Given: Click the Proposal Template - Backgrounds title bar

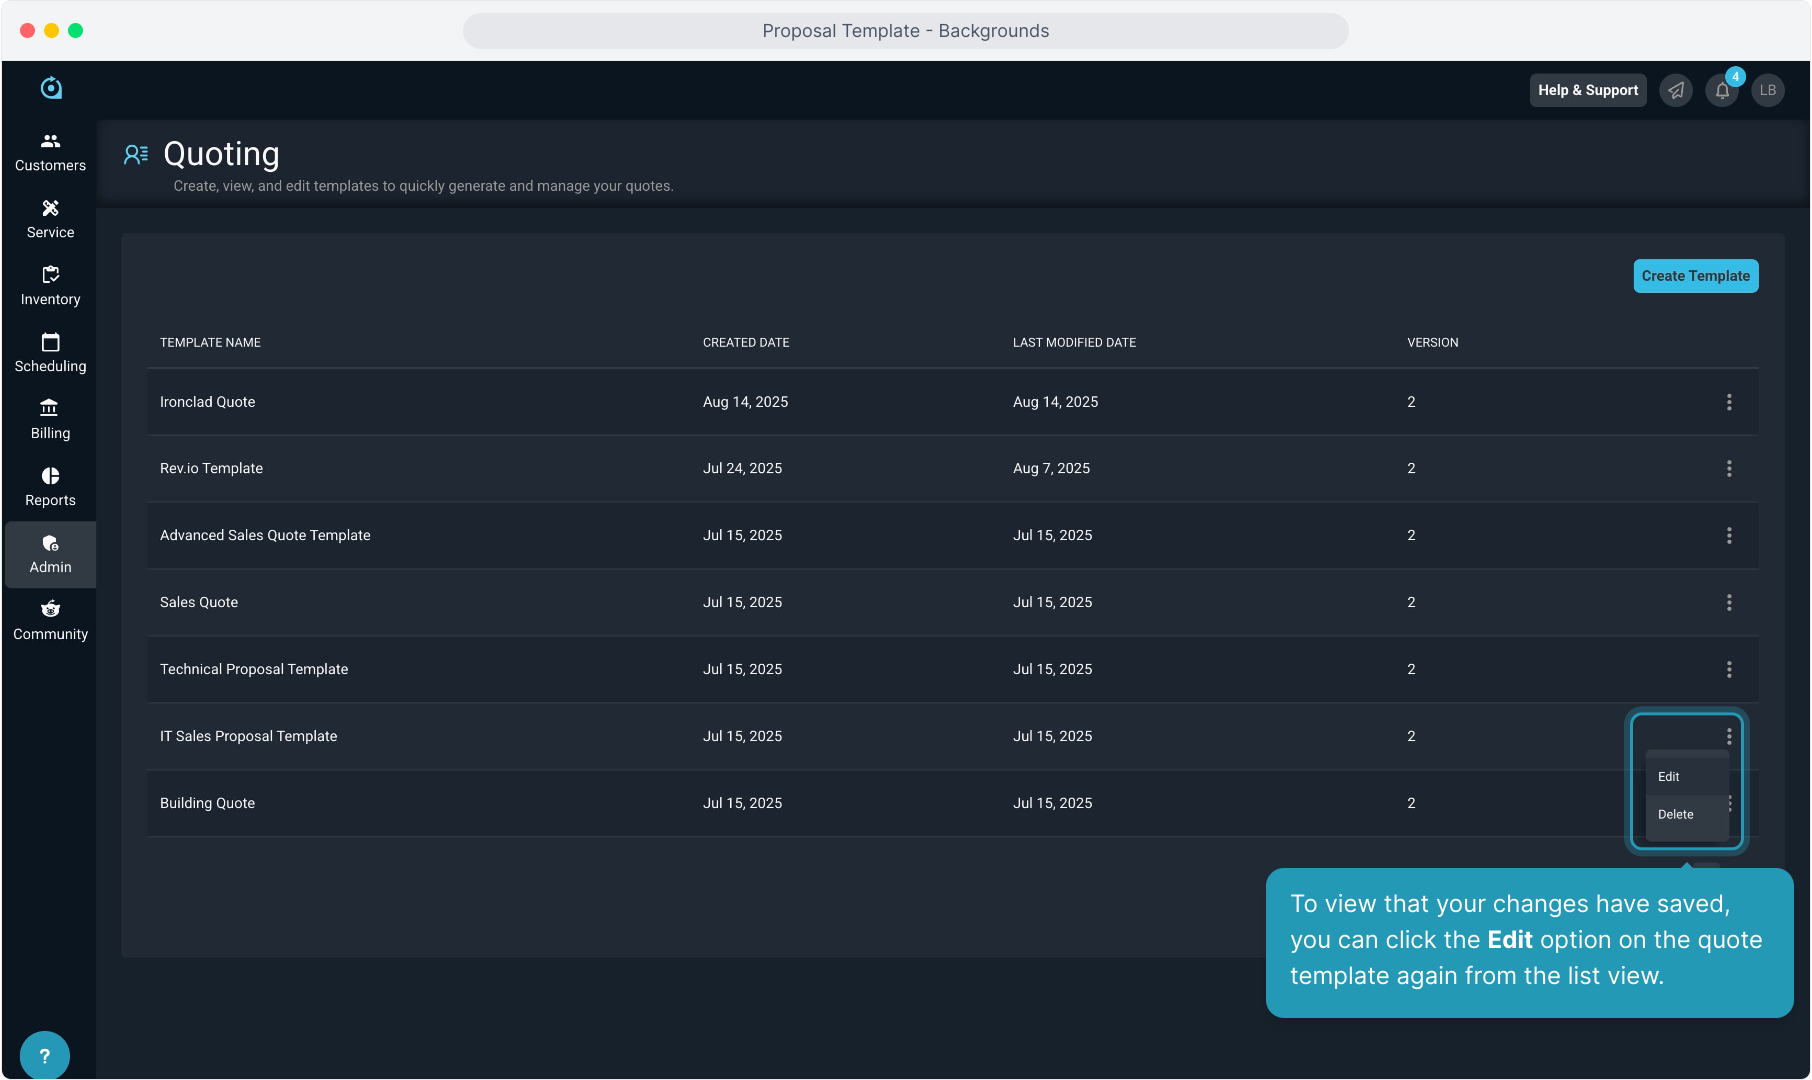Looking at the screenshot, I should pos(906,31).
